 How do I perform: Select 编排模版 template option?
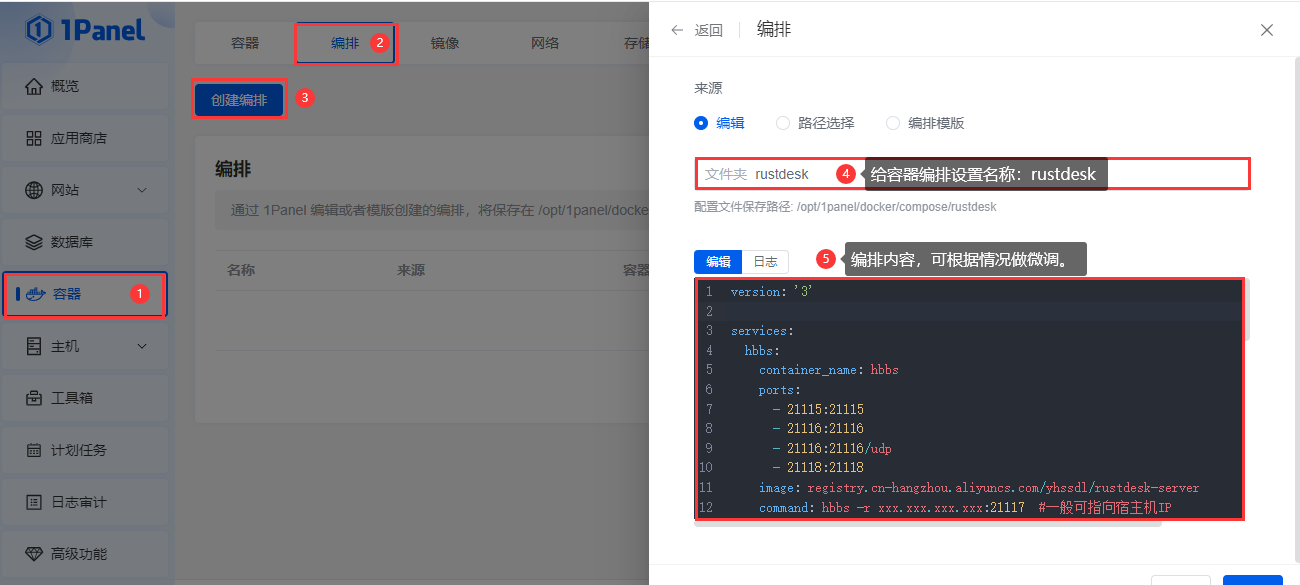(x=892, y=122)
